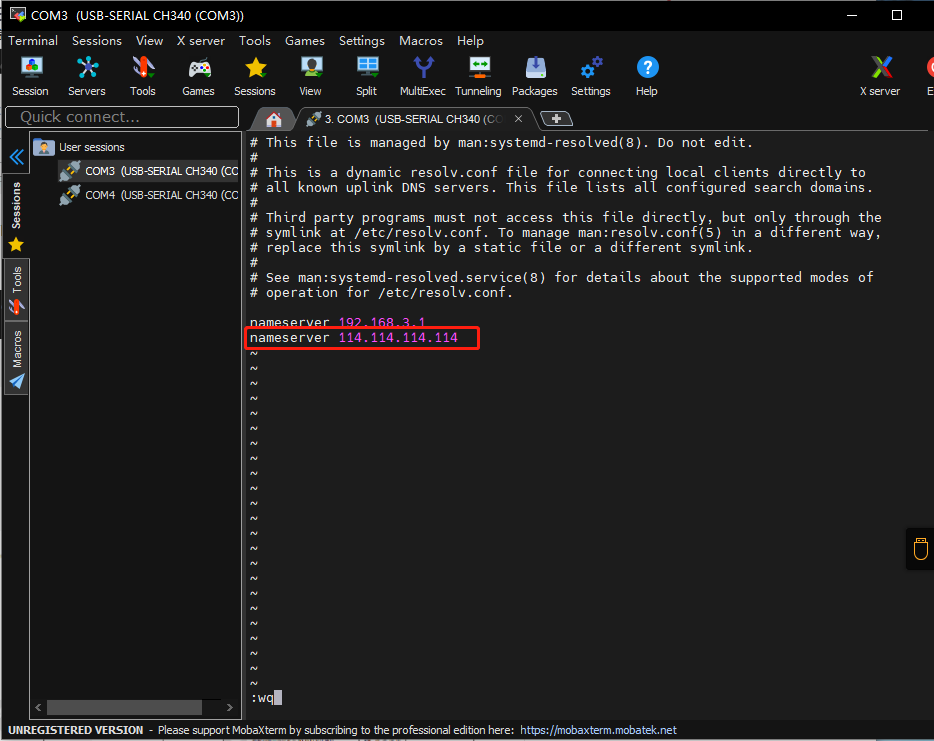Click the Macros paper plane icon

pyautogui.click(x=17, y=381)
